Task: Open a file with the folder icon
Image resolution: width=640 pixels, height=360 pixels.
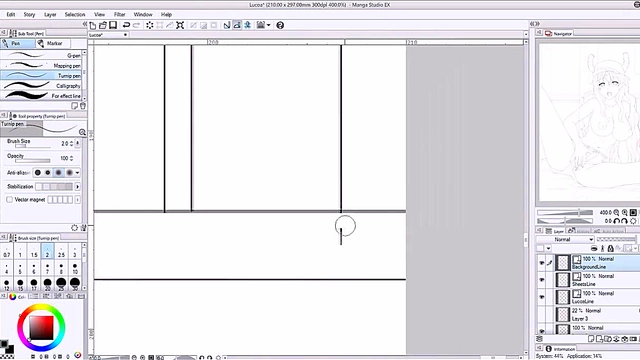Action: (103, 25)
